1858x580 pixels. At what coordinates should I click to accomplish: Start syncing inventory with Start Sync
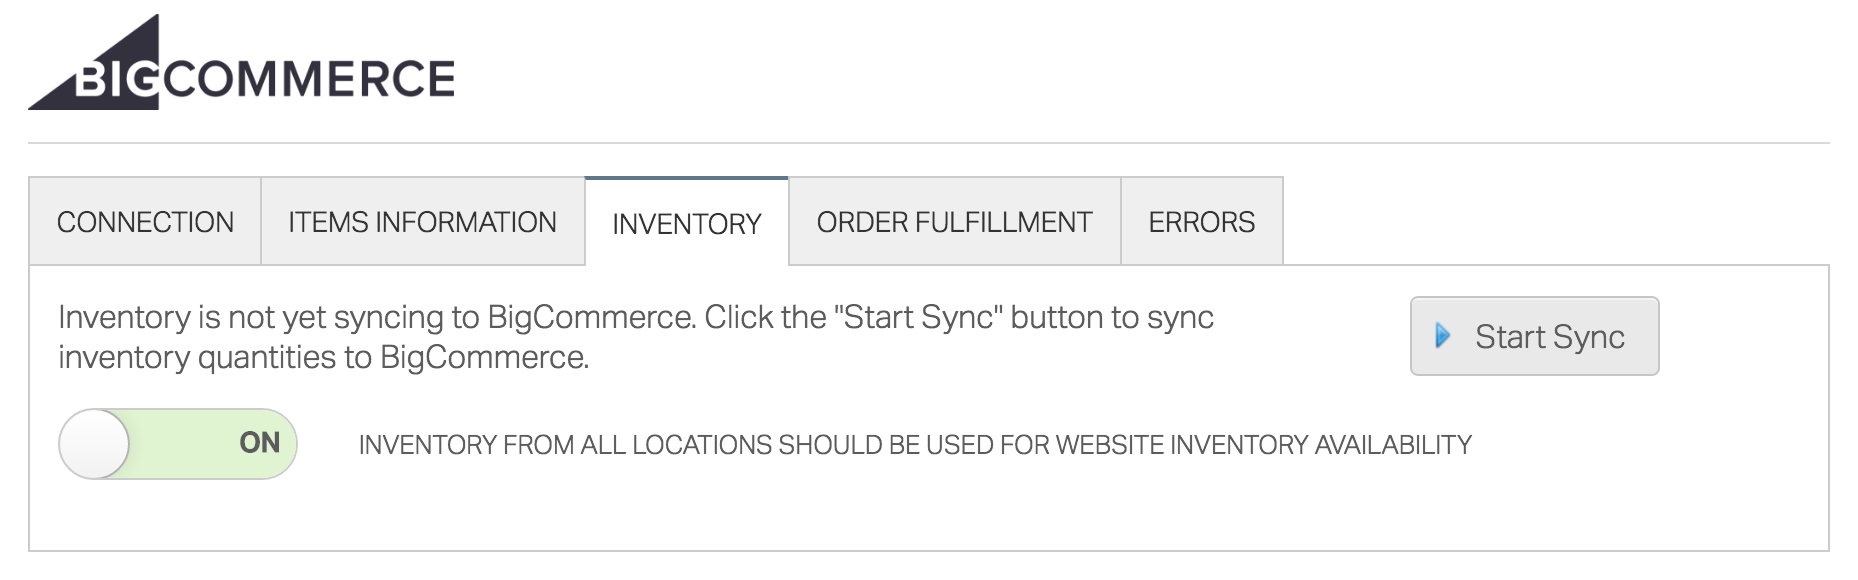[x=1535, y=336]
